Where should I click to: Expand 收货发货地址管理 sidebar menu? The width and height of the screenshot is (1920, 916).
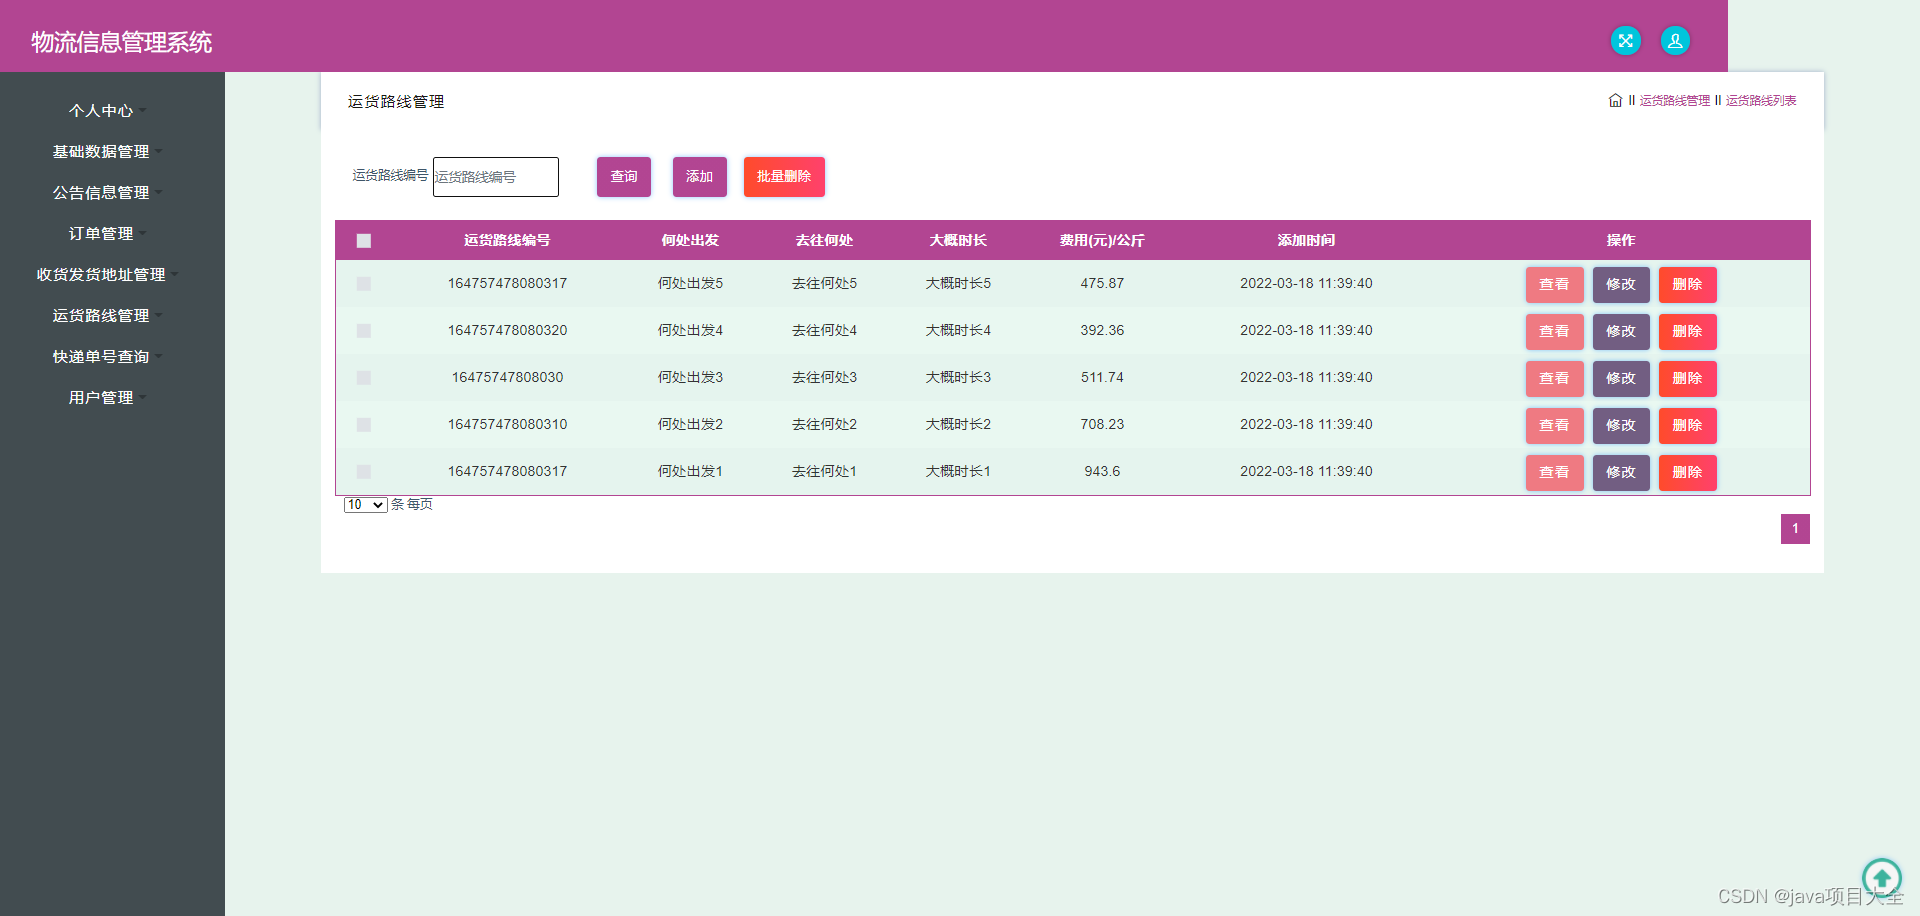coord(108,274)
